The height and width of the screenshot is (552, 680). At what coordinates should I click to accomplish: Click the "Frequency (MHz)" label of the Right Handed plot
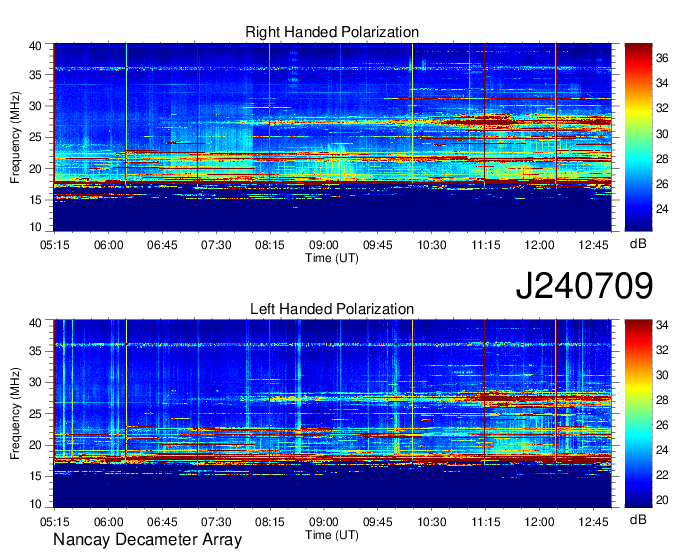[x=15, y=137]
